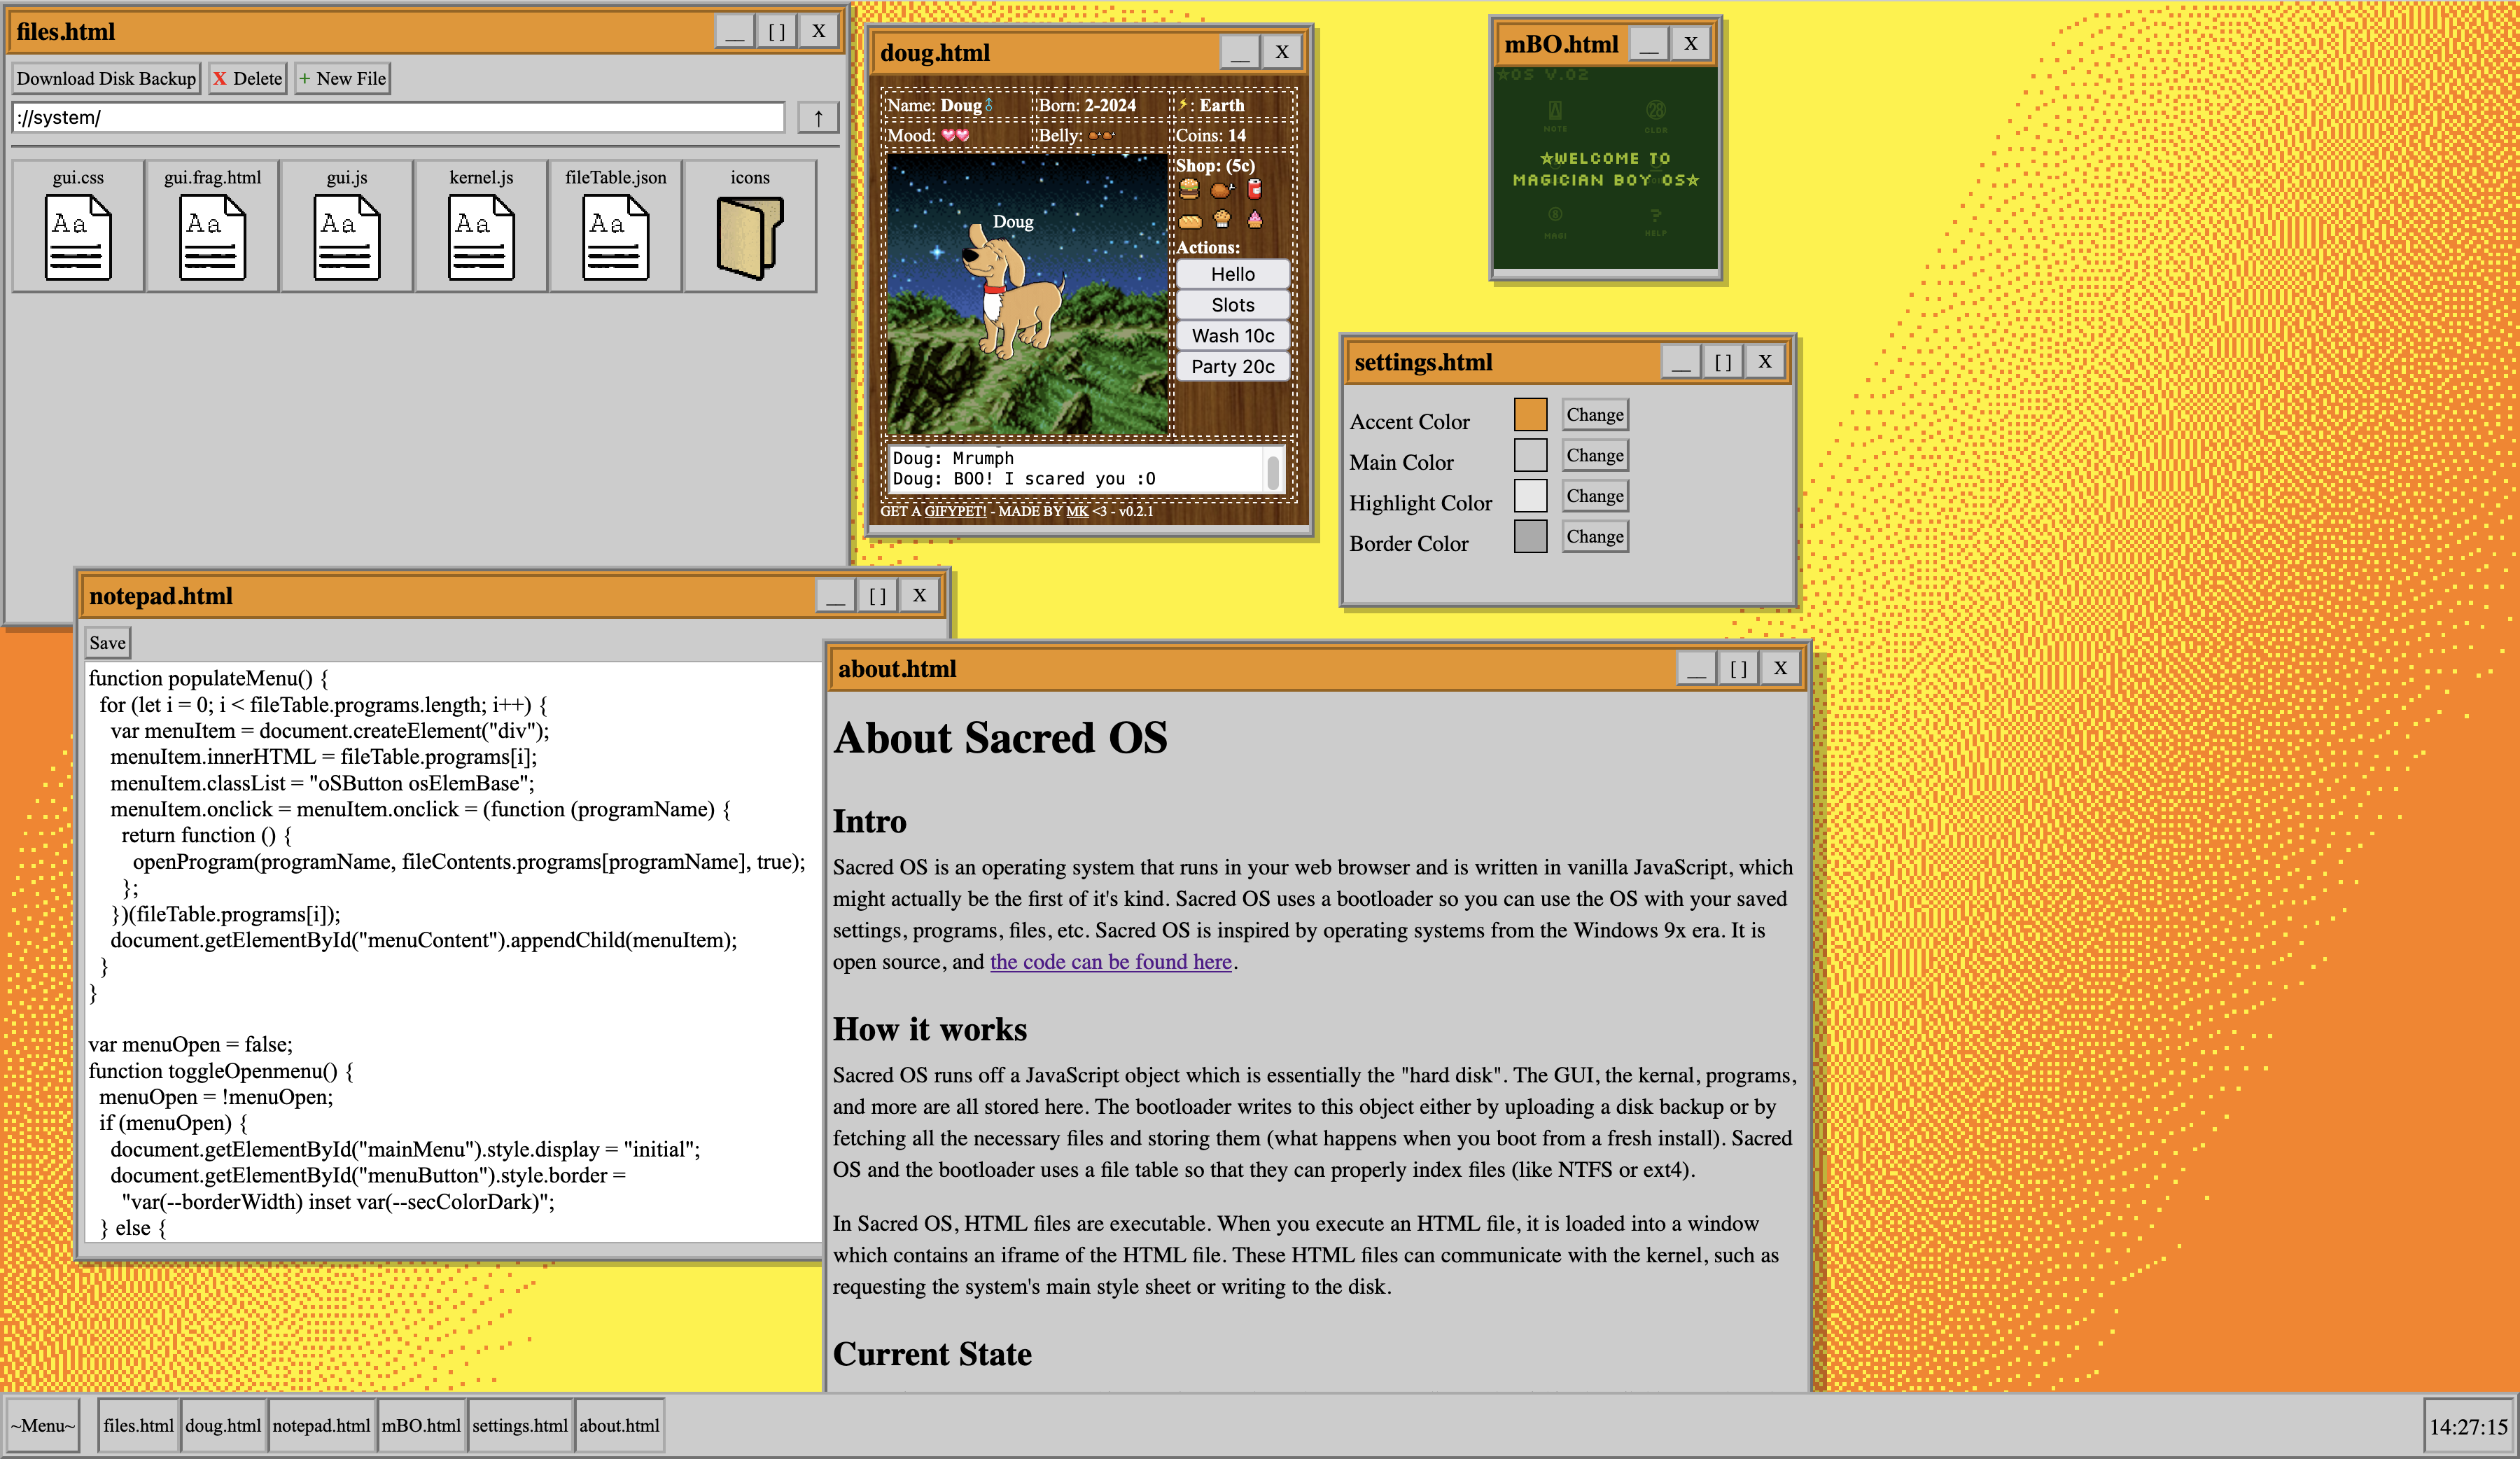Switch to settings.html in taskbar
2520x1459 pixels.
tap(519, 1425)
